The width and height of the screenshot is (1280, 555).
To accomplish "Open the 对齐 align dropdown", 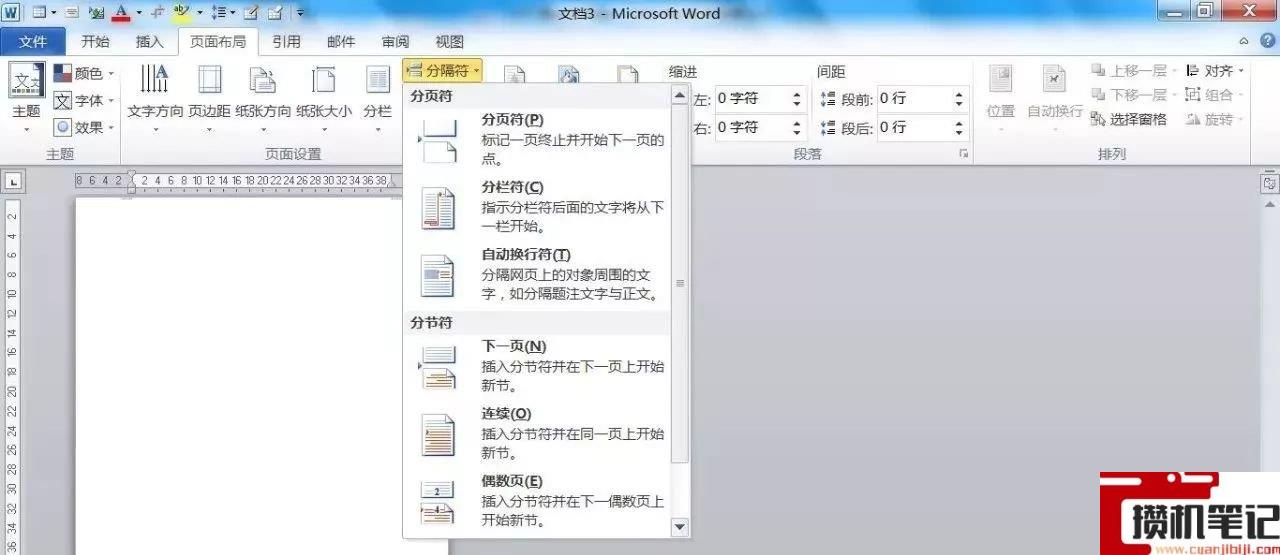I will click(x=1215, y=71).
